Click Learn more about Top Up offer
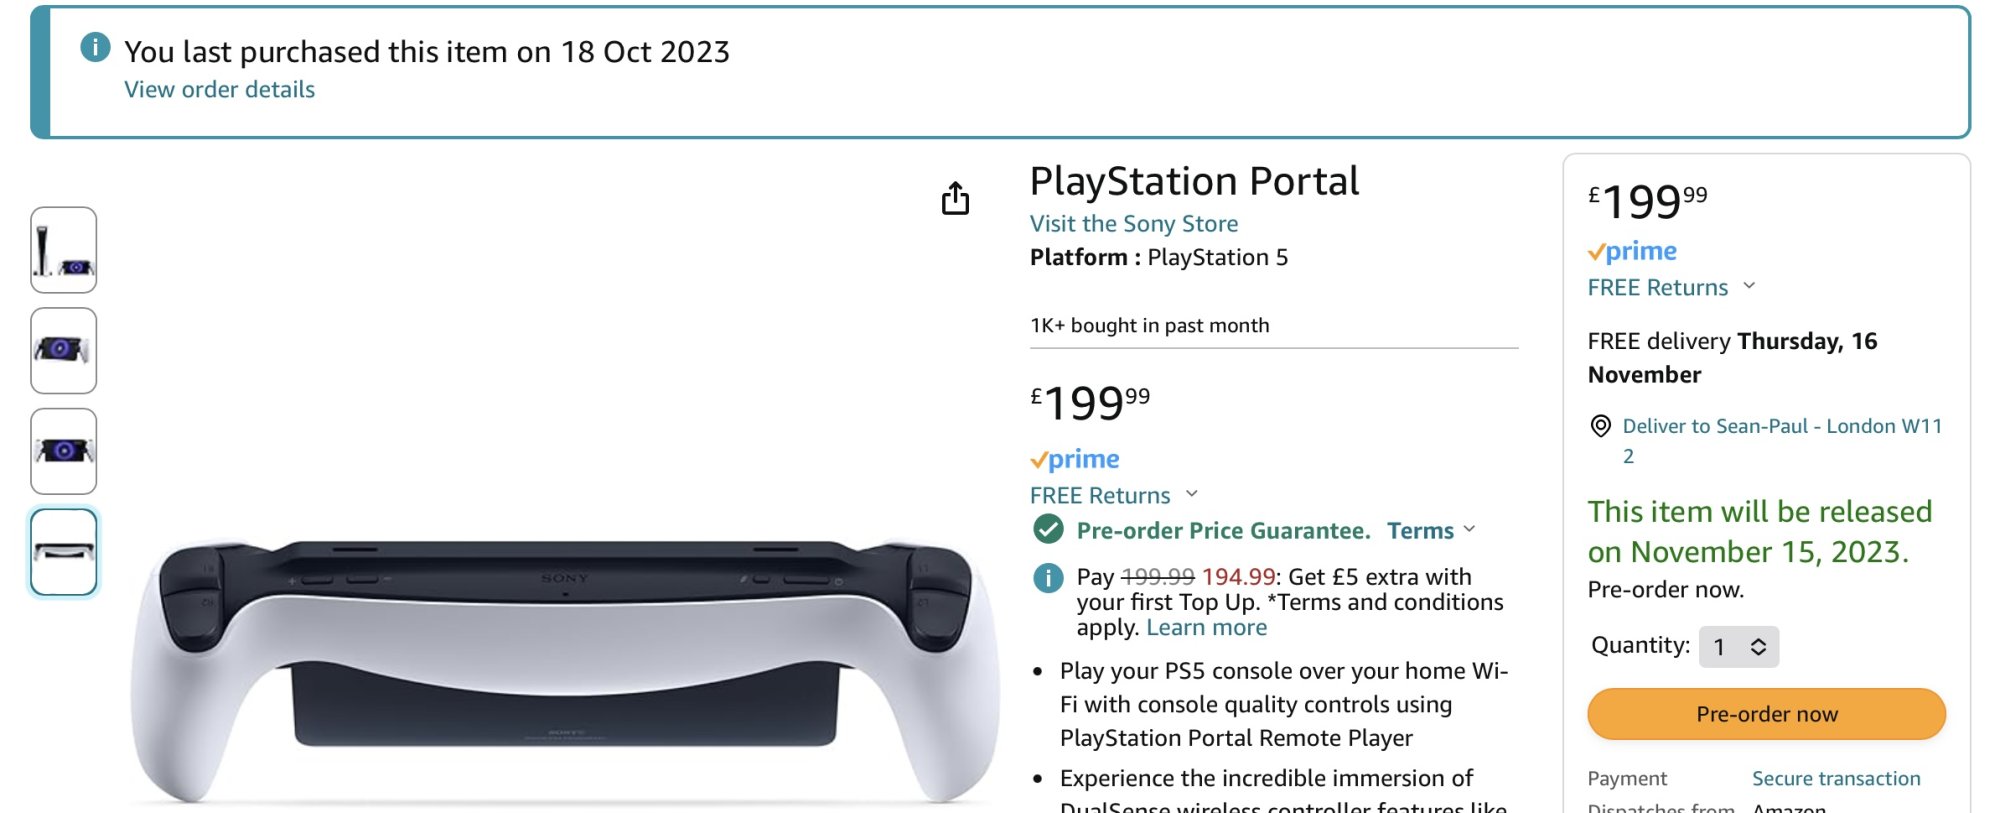This screenshot has height=813, width=2000. click(1206, 628)
